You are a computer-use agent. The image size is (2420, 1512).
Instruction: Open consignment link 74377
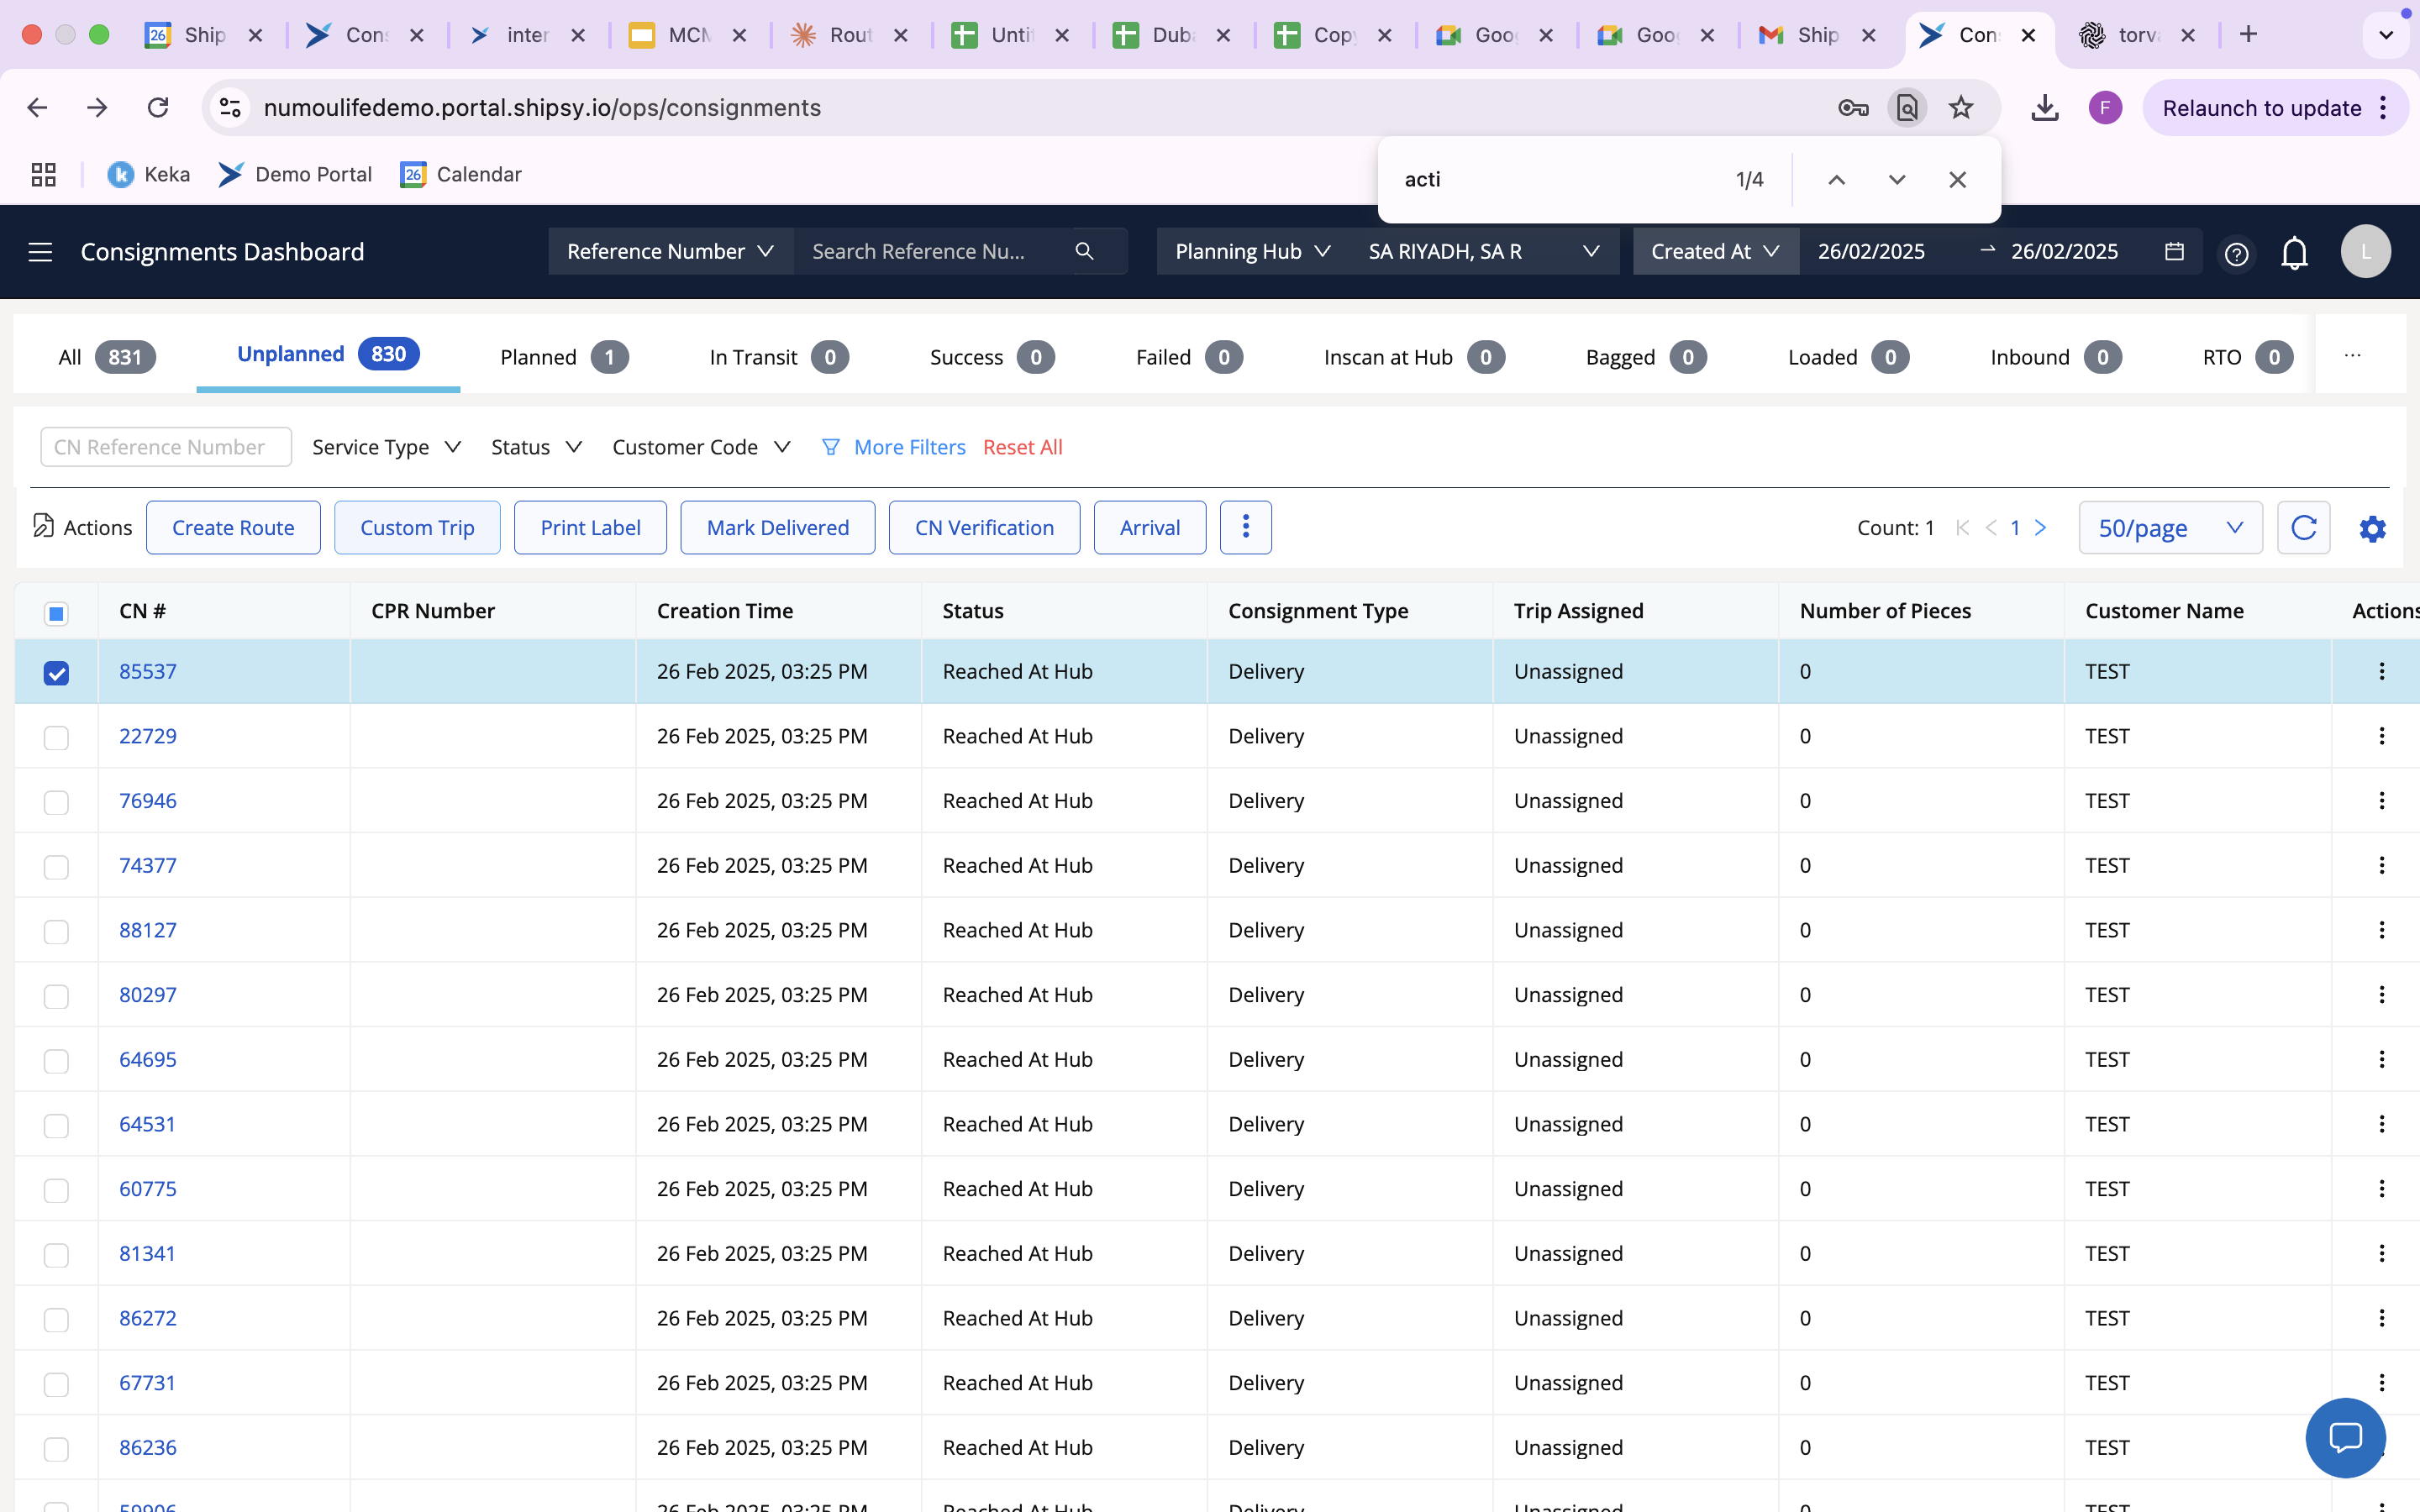(147, 865)
